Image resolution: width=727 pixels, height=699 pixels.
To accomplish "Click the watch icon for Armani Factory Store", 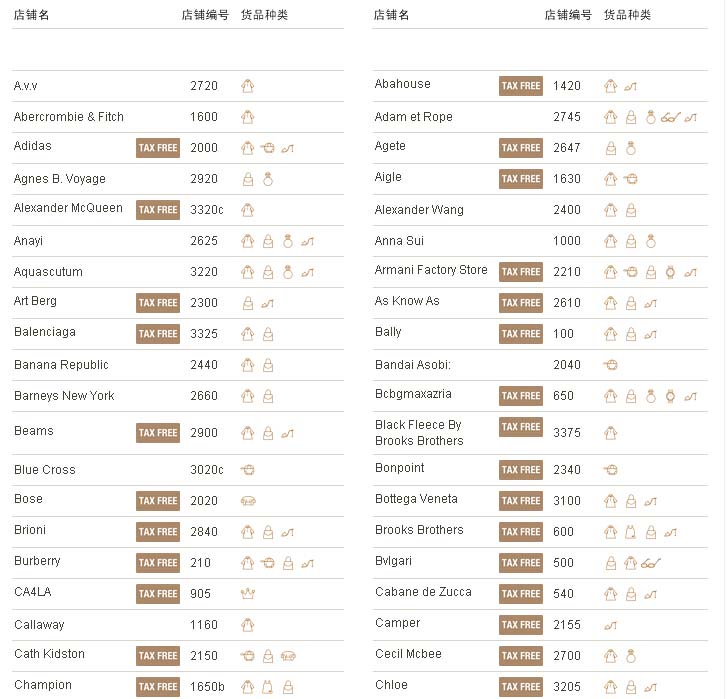I will [x=670, y=272].
